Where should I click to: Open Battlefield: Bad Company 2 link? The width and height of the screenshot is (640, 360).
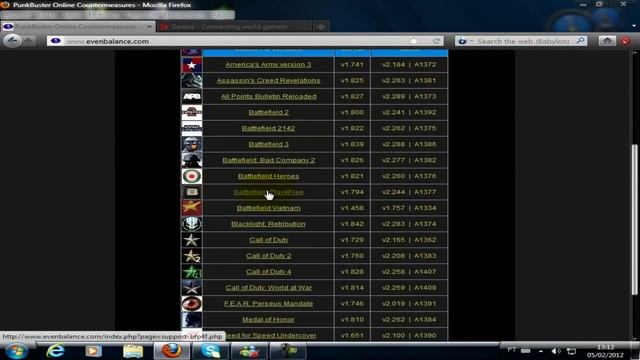pyautogui.click(x=268, y=160)
